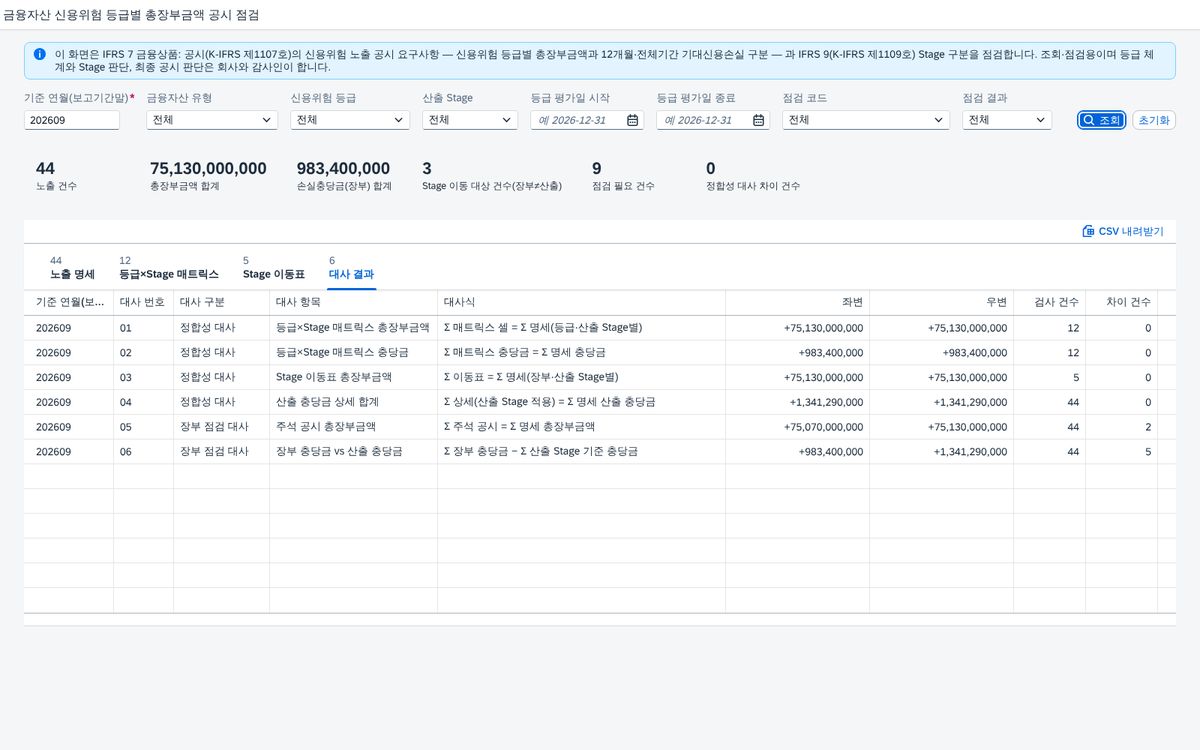Viewport: 1200px width, 750px height.
Task: Click the info icon in the blue notice banner
Action: tap(39, 54)
